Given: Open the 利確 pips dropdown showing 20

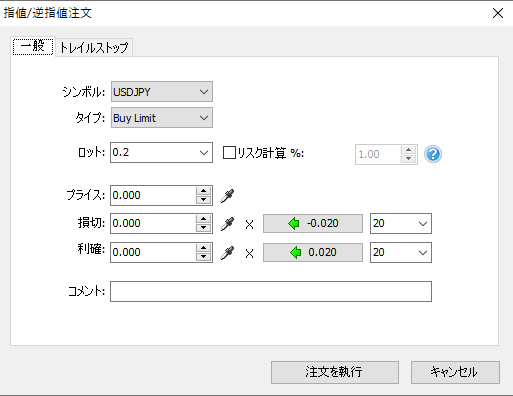Looking at the screenshot, I should pos(401,253).
